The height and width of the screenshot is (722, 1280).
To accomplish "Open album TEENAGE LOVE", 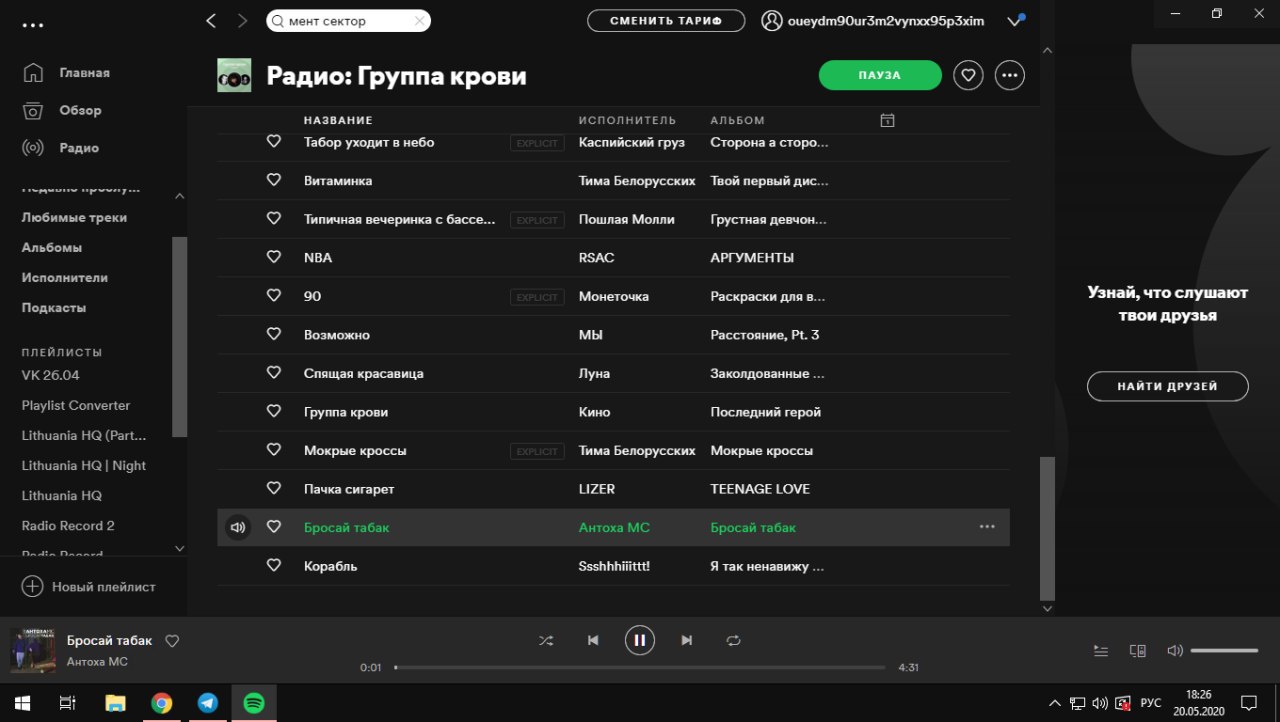I will click(760, 489).
